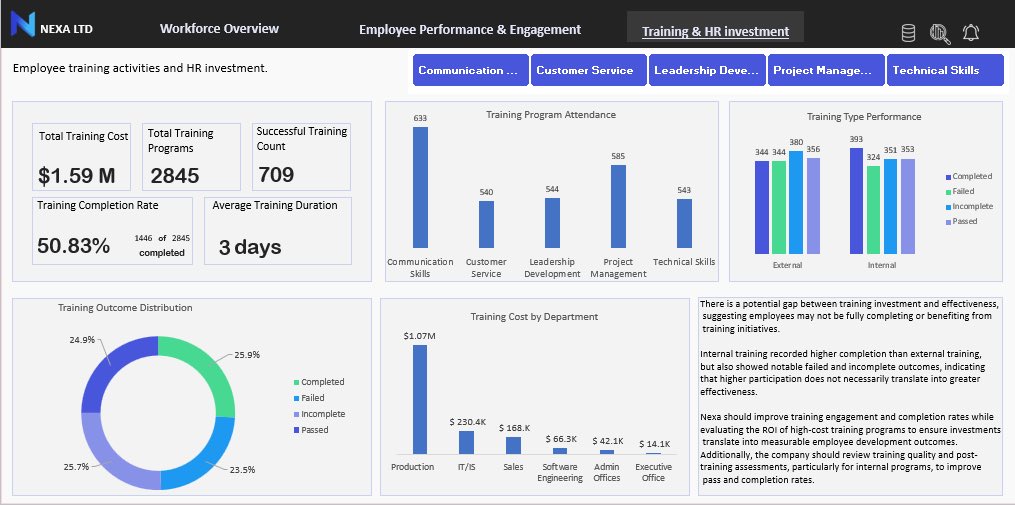Click the Internal axis label

pos(882,265)
